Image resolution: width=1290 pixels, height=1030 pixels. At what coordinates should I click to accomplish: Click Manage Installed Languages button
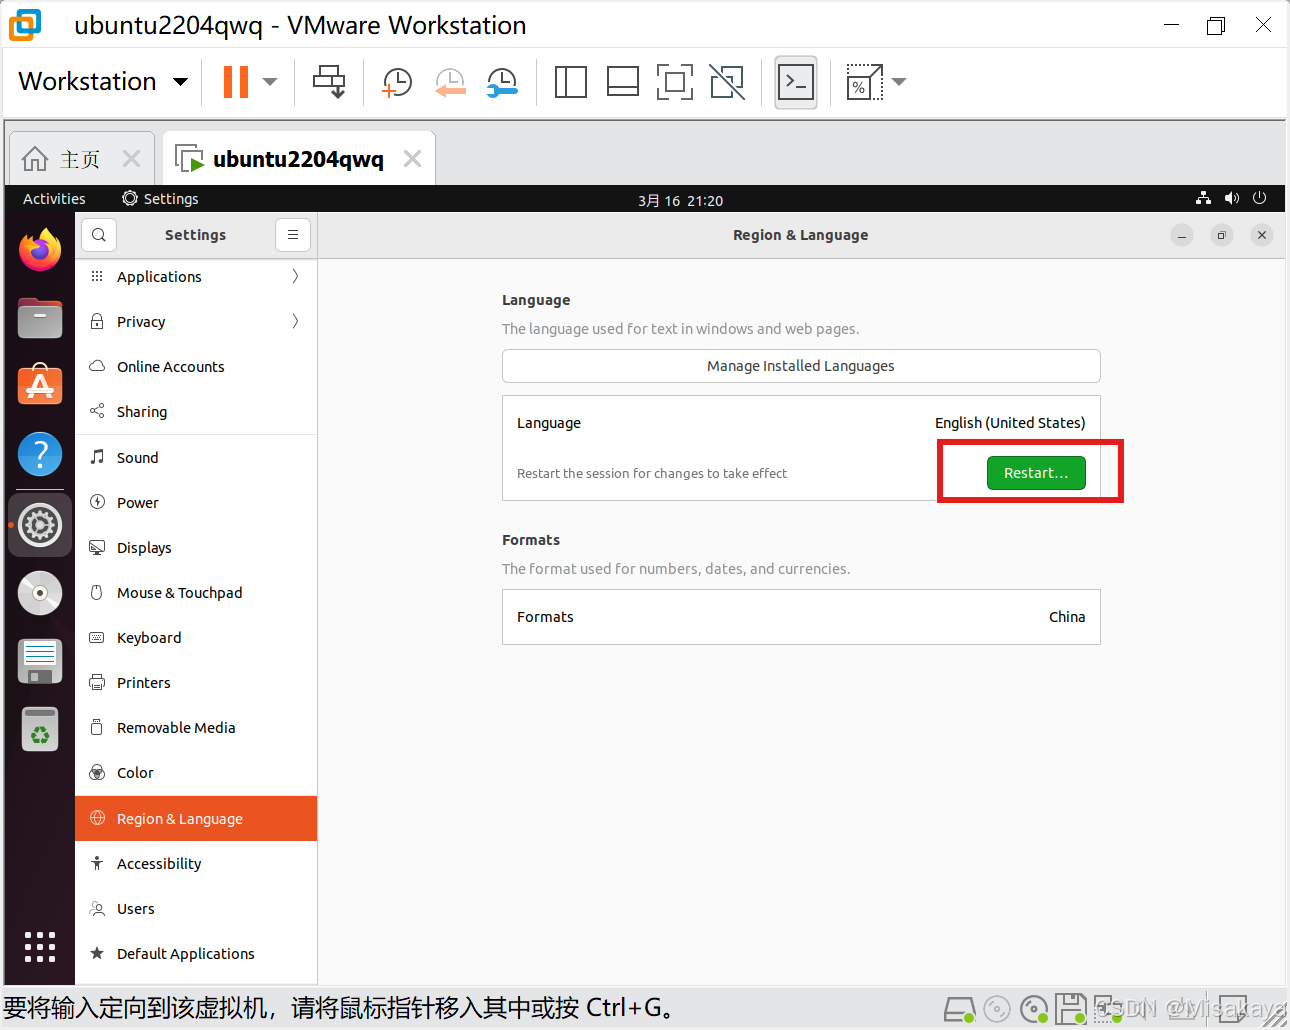click(x=801, y=366)
